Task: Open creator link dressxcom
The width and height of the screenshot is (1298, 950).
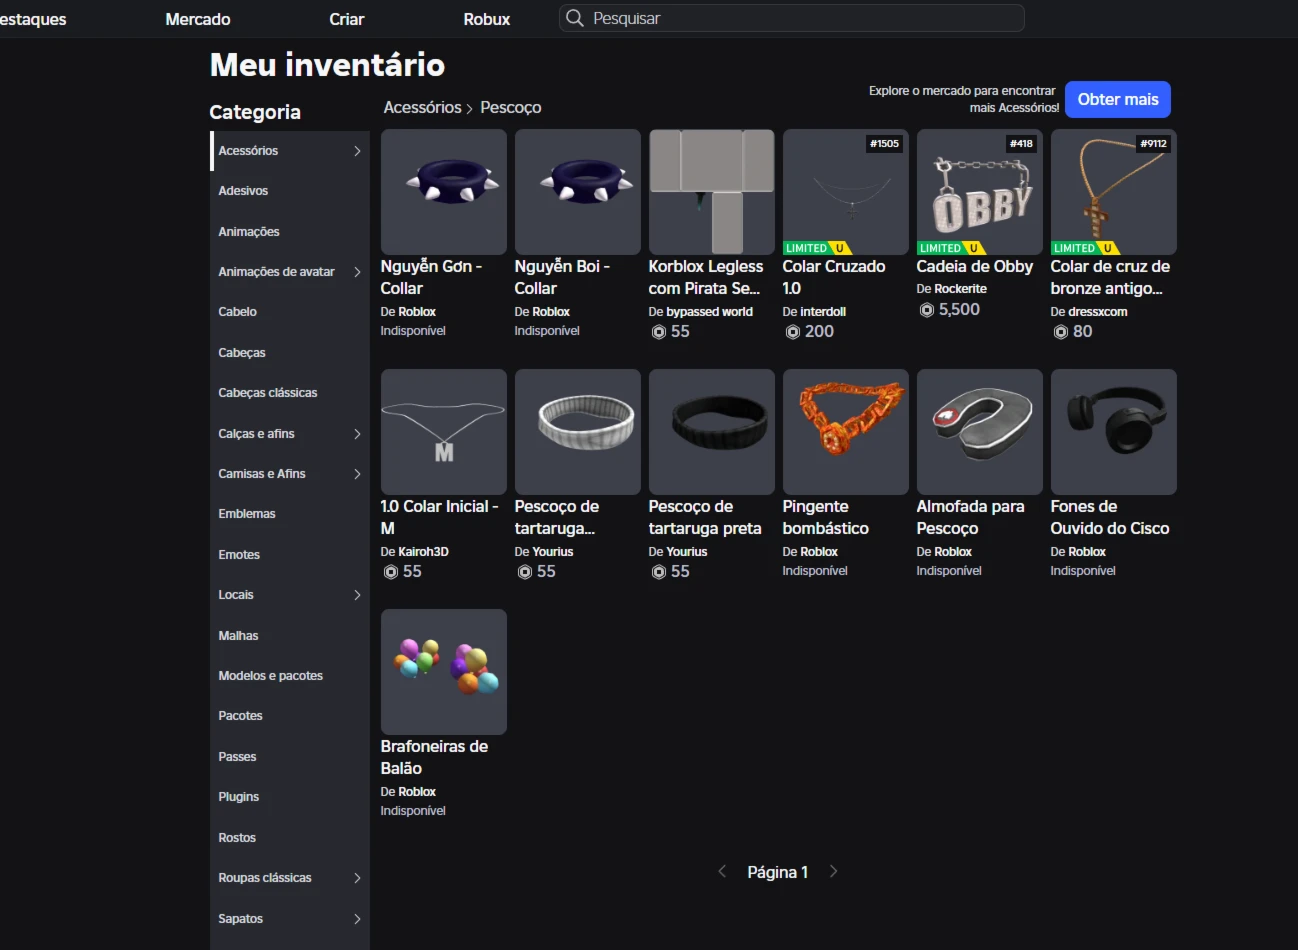Action: point(1098,312)
